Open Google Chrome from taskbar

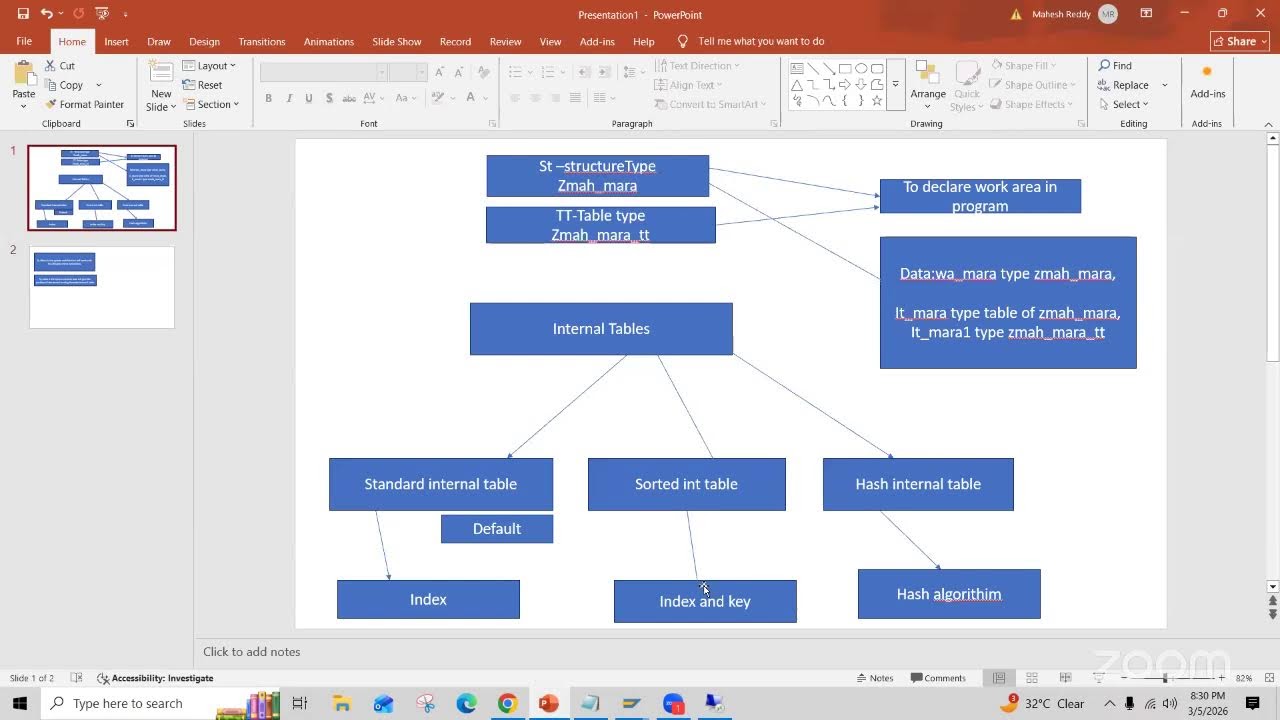(507, 703)
